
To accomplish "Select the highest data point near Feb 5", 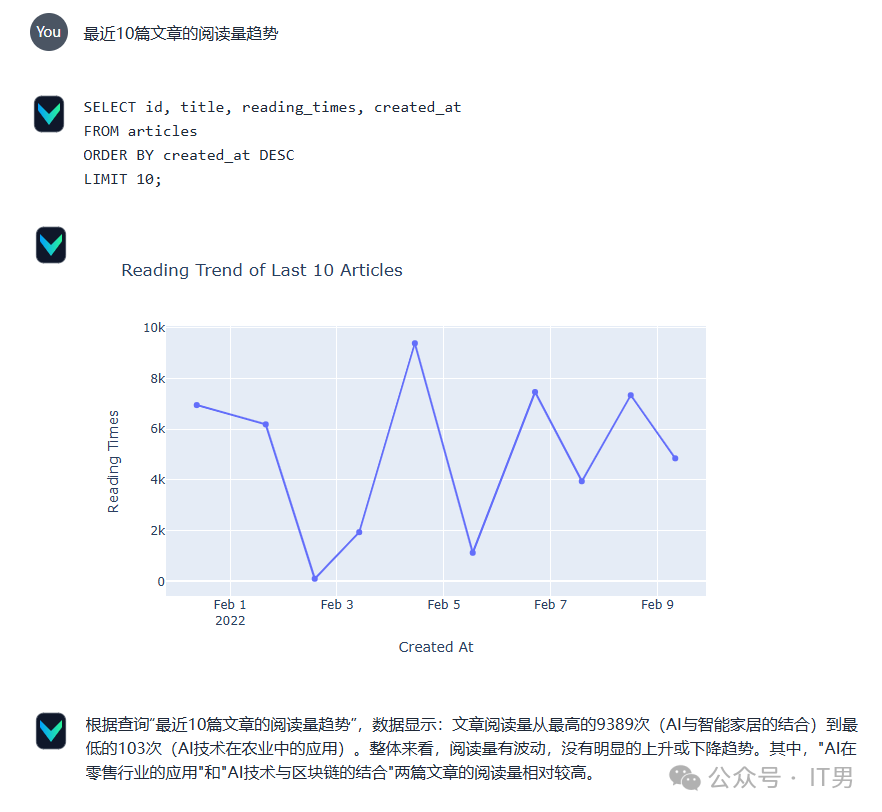I will 413,343.
